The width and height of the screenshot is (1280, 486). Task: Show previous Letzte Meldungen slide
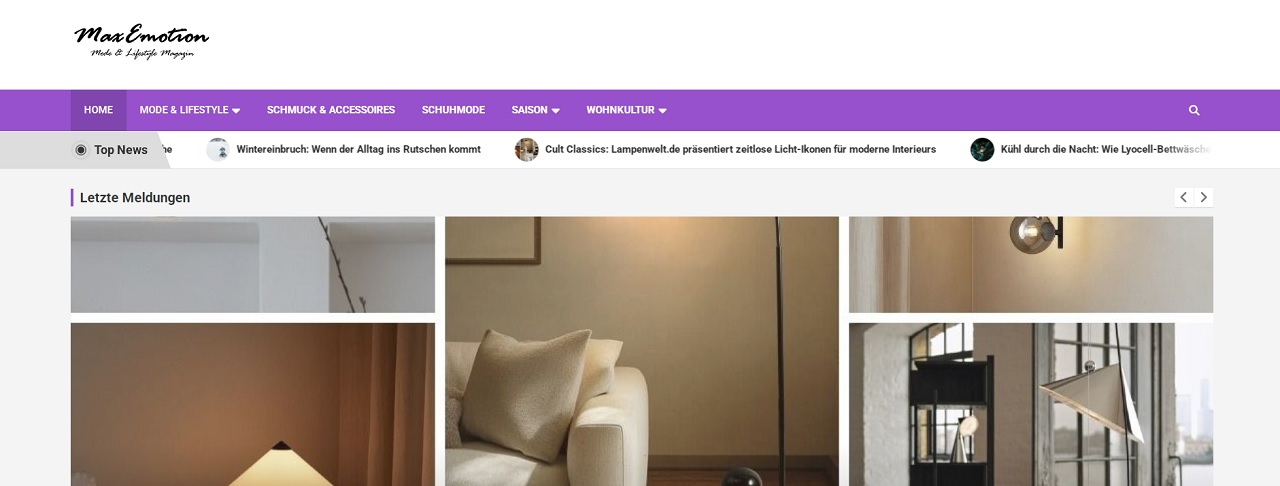coord(1183,197)
